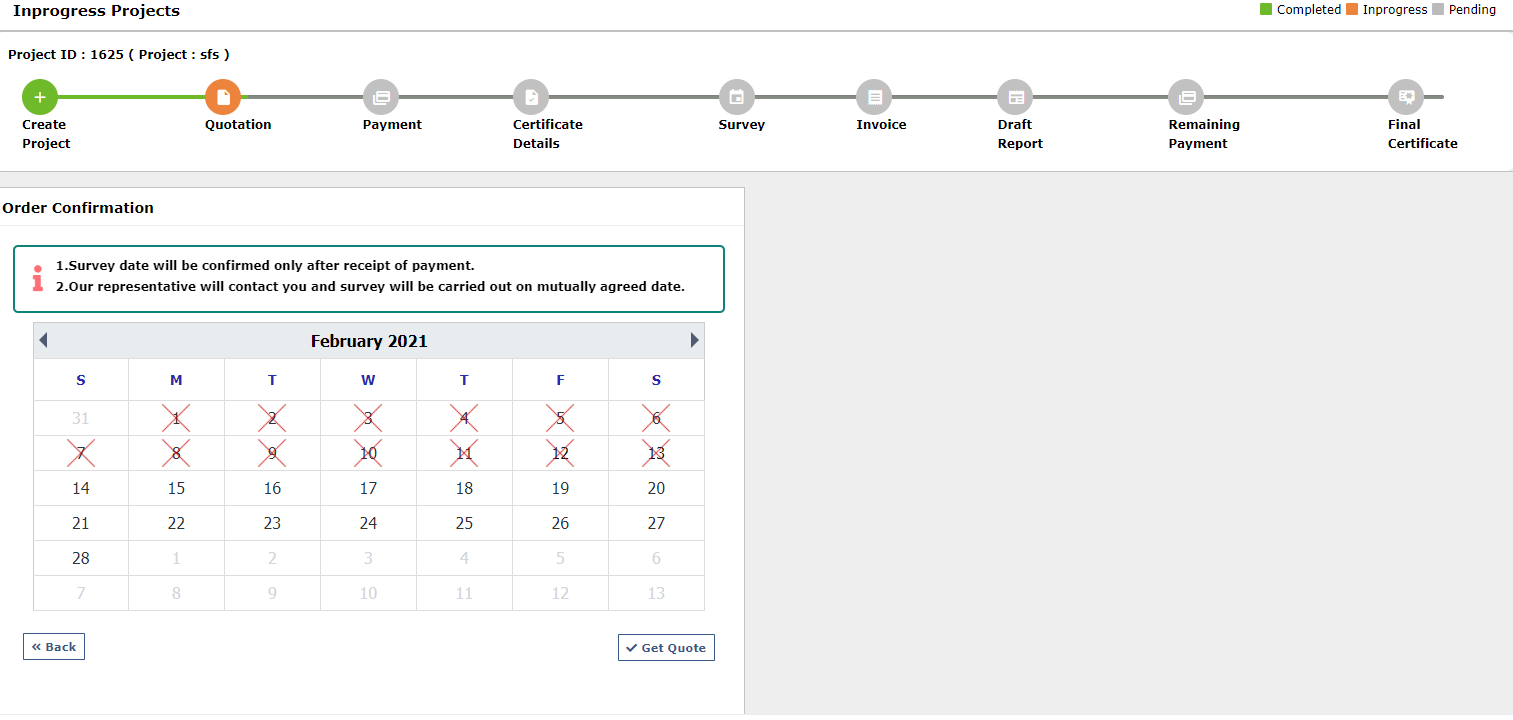Click the orange Quotation step icon
The image size is (1513, 720).
tap(223, 97)
